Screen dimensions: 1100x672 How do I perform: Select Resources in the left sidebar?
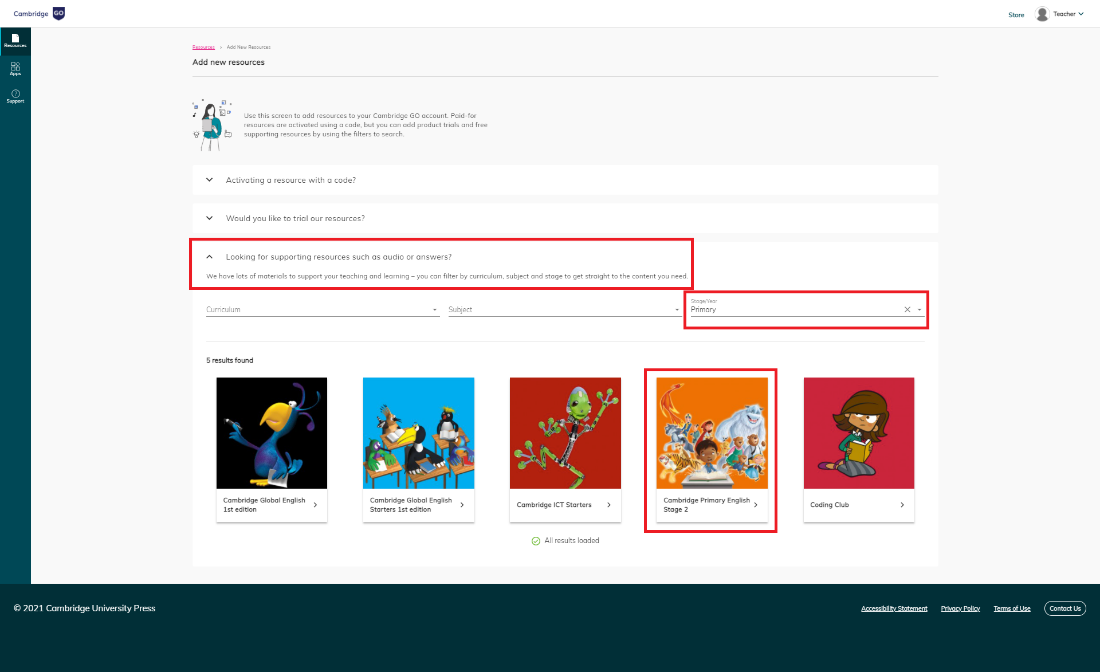pyautogui.click(x=15, y=41)
